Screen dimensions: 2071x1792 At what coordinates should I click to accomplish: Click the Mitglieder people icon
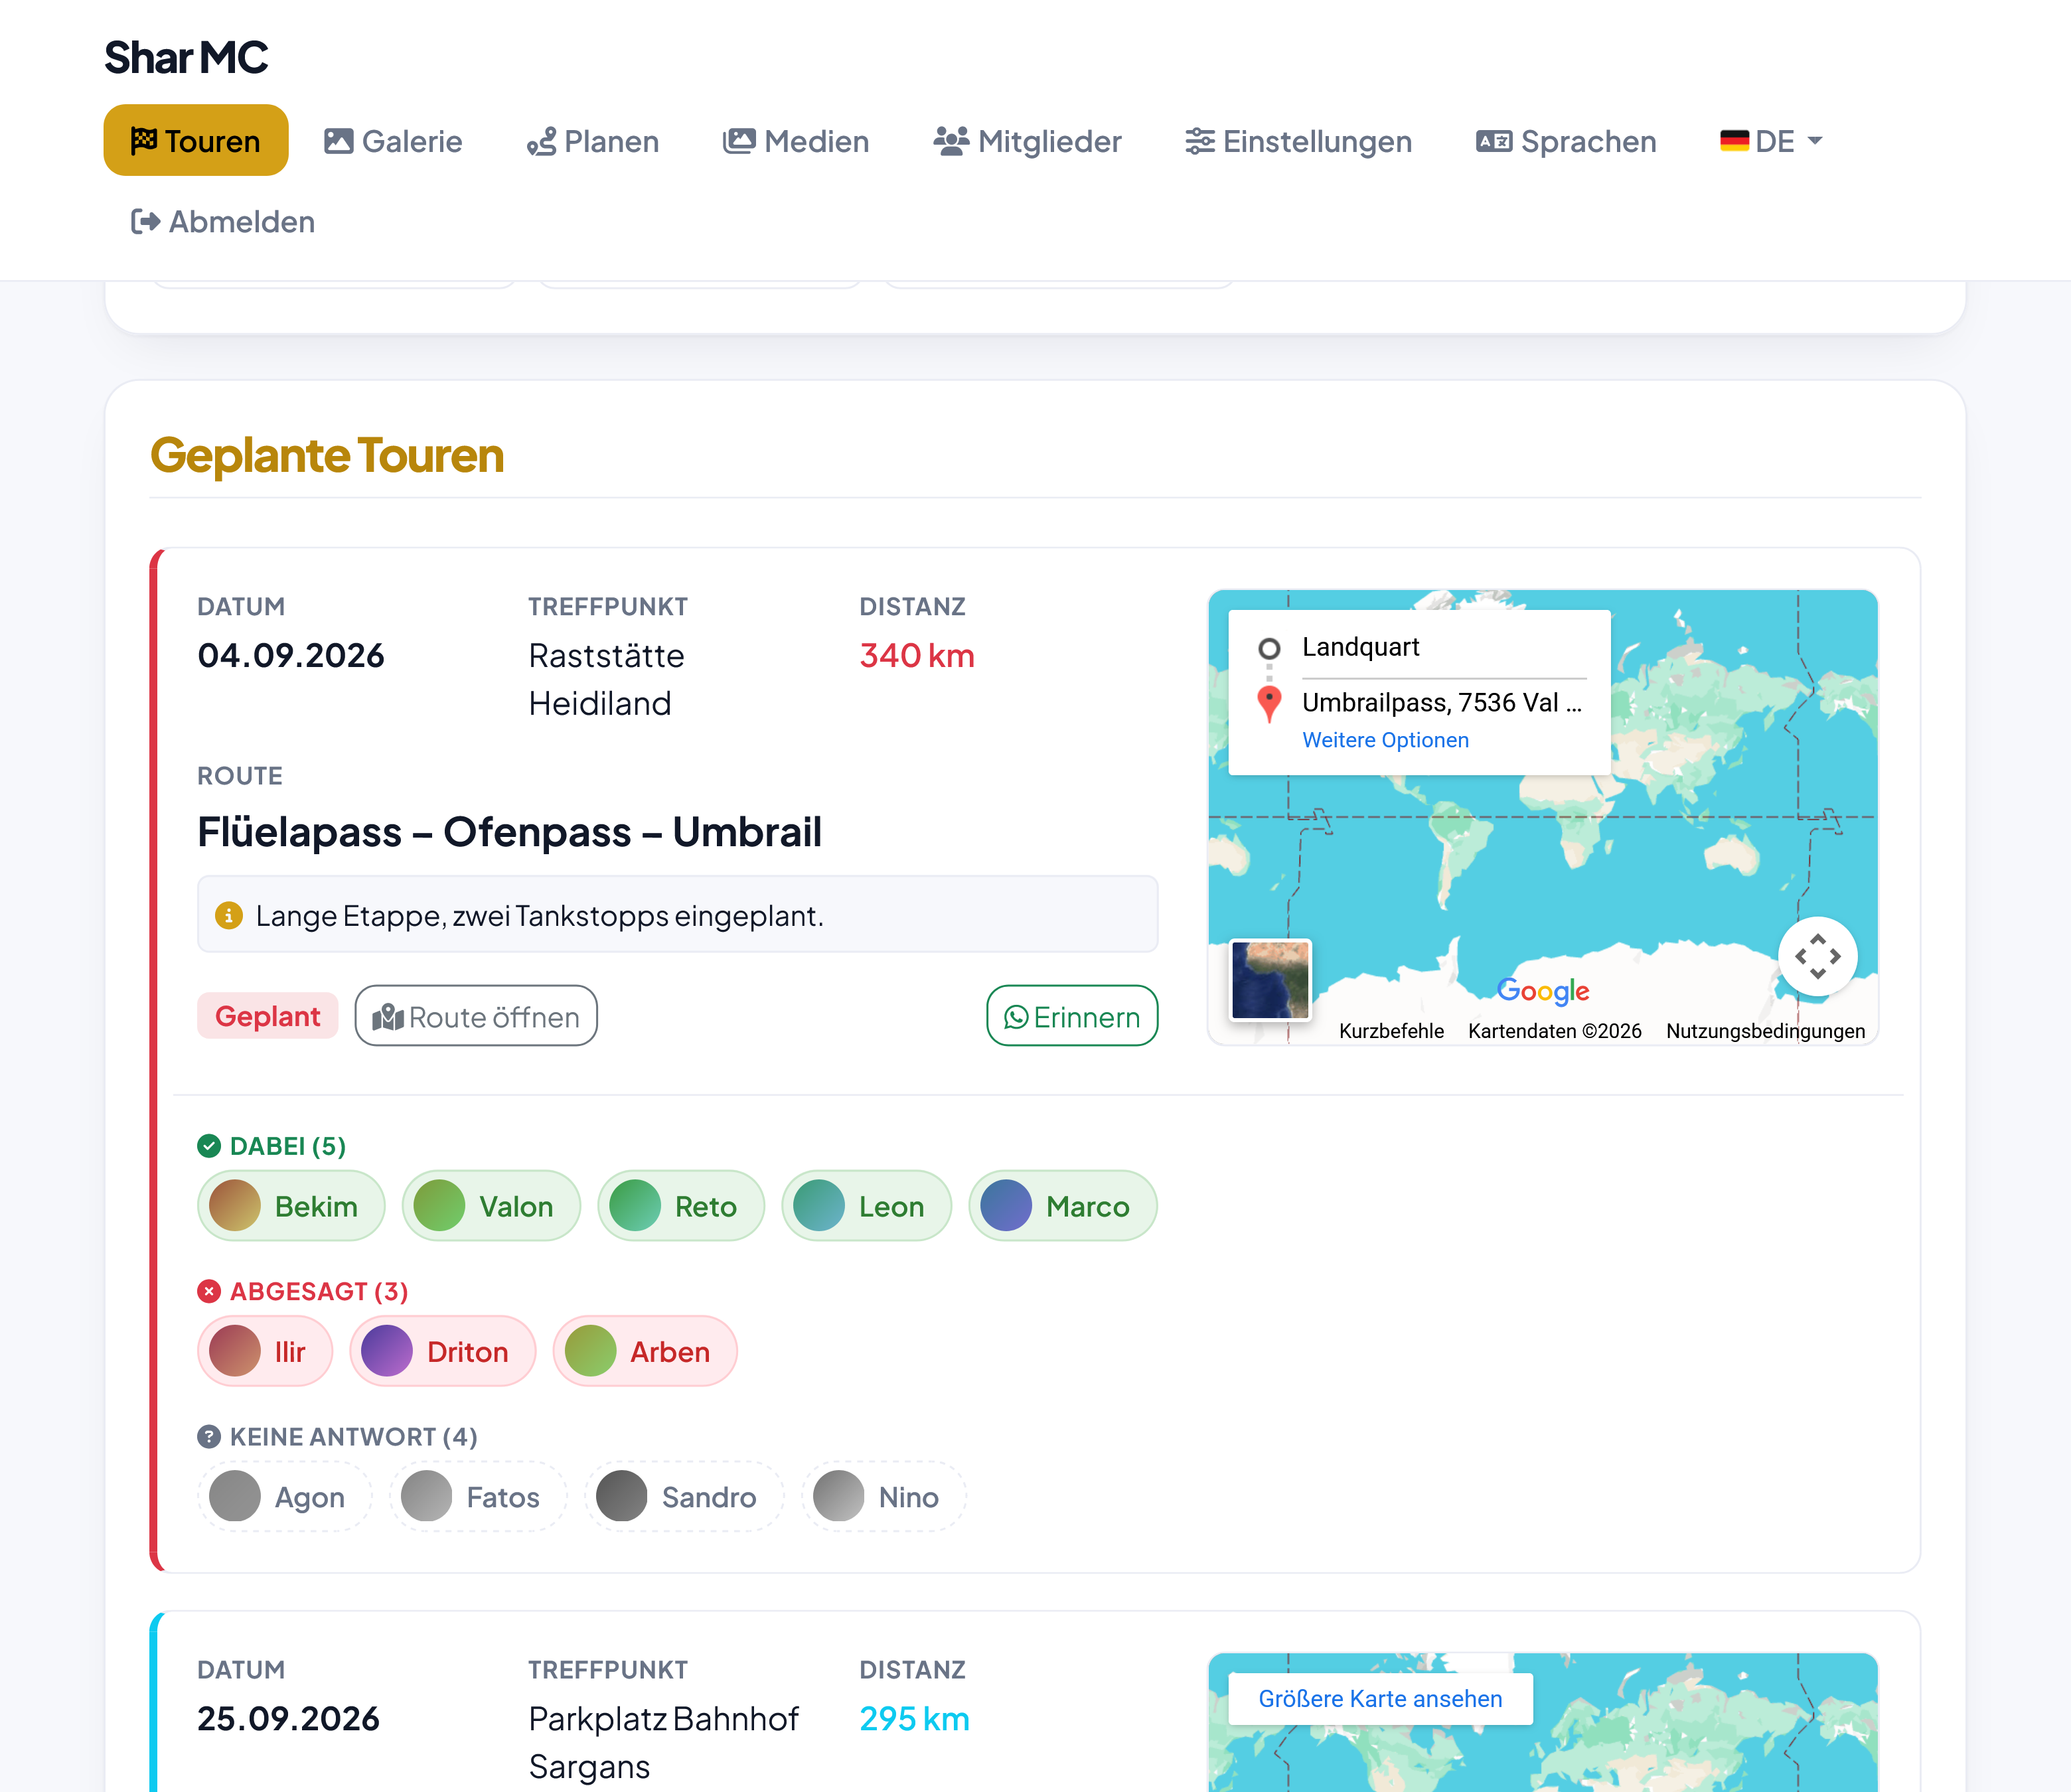(x=951, y=141)
